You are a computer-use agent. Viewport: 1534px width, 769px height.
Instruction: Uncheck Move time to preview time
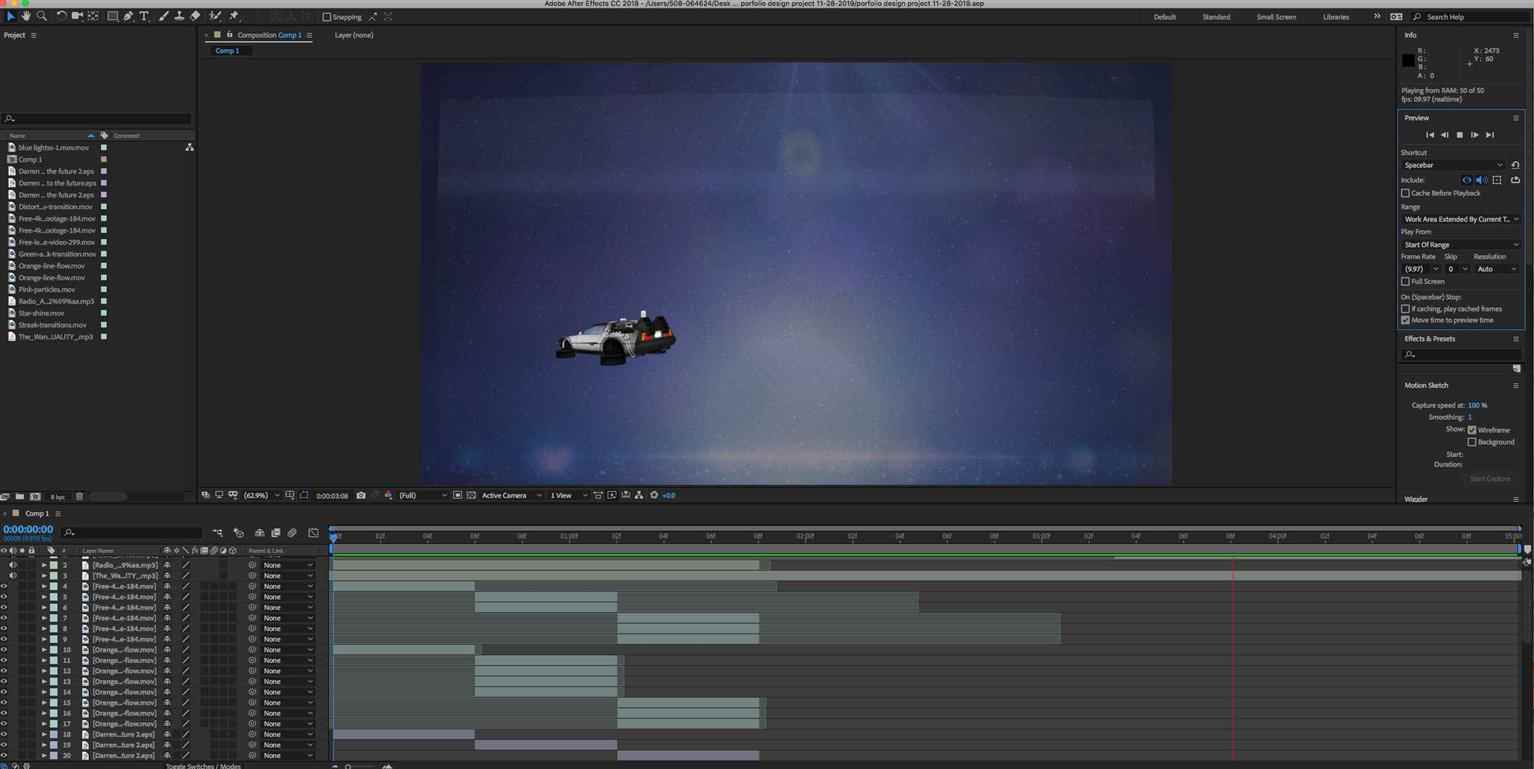pos(1405,320)
